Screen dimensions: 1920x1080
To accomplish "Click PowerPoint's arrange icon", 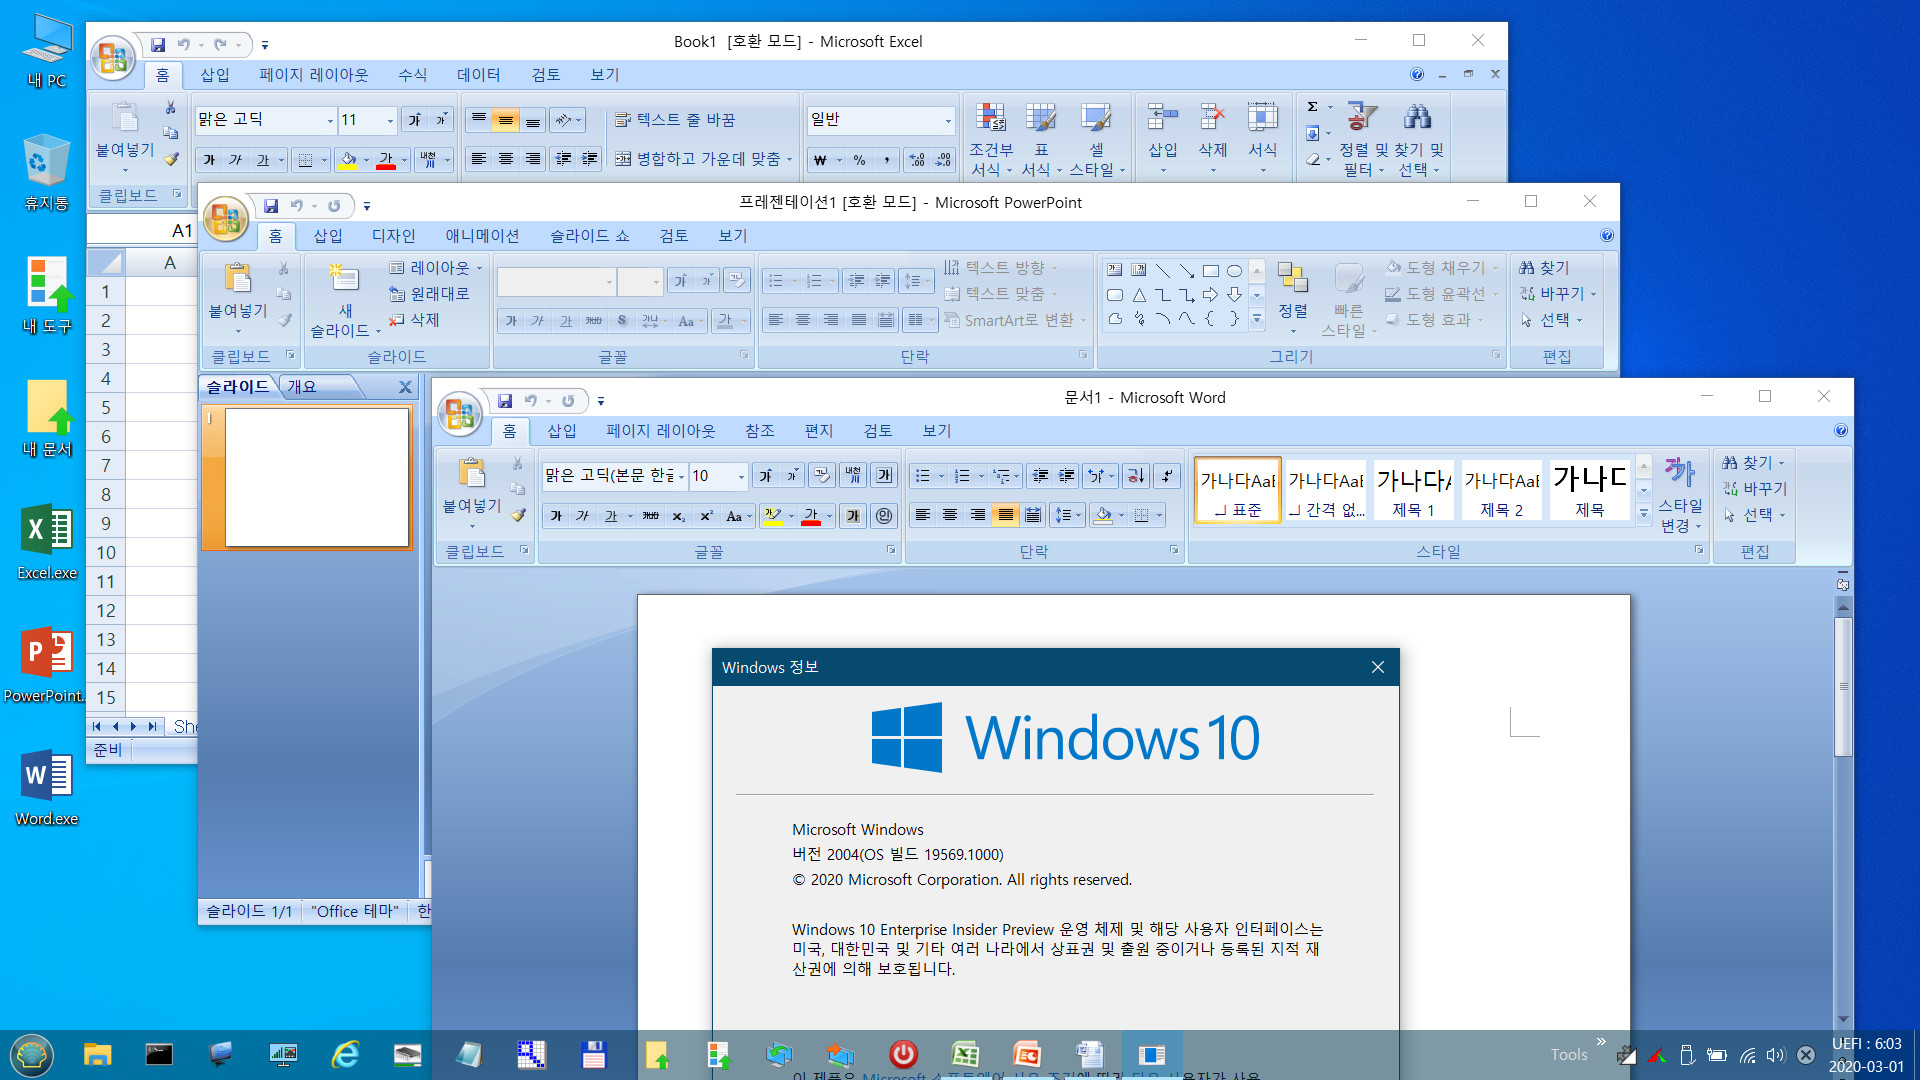I will tap(1292, 278).
